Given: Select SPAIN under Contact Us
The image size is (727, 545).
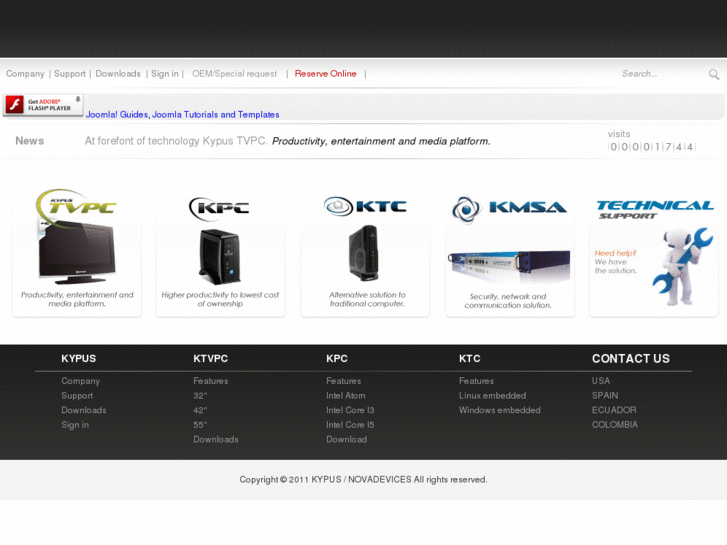Looking at the screenshot, I should 605,396.
